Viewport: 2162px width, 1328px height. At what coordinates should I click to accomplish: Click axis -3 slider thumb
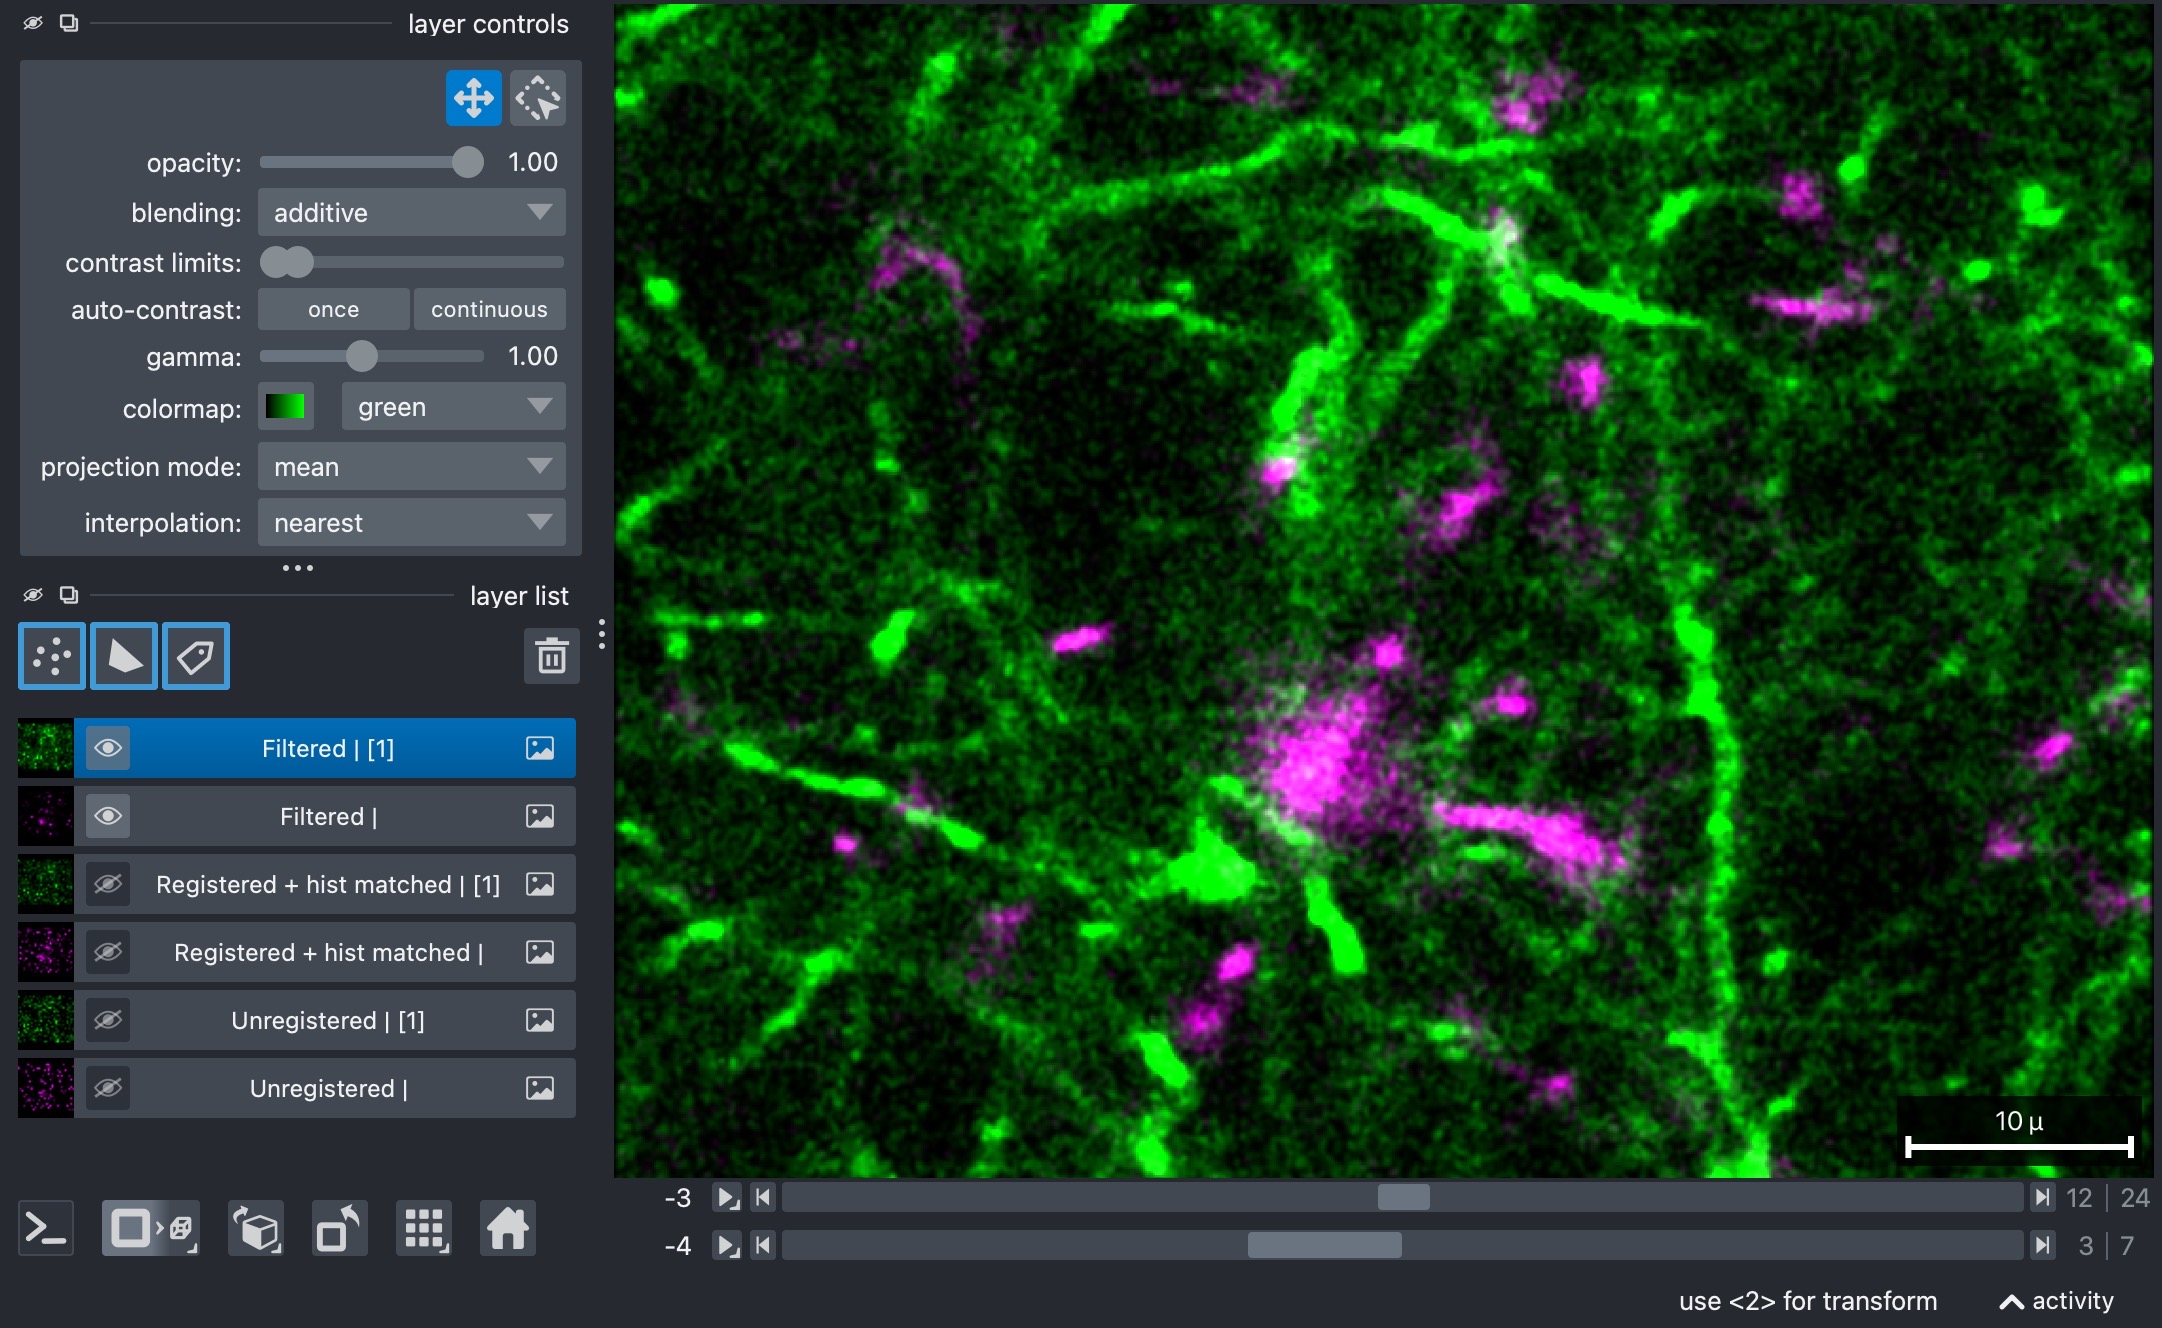[x=1403, y=1197]
